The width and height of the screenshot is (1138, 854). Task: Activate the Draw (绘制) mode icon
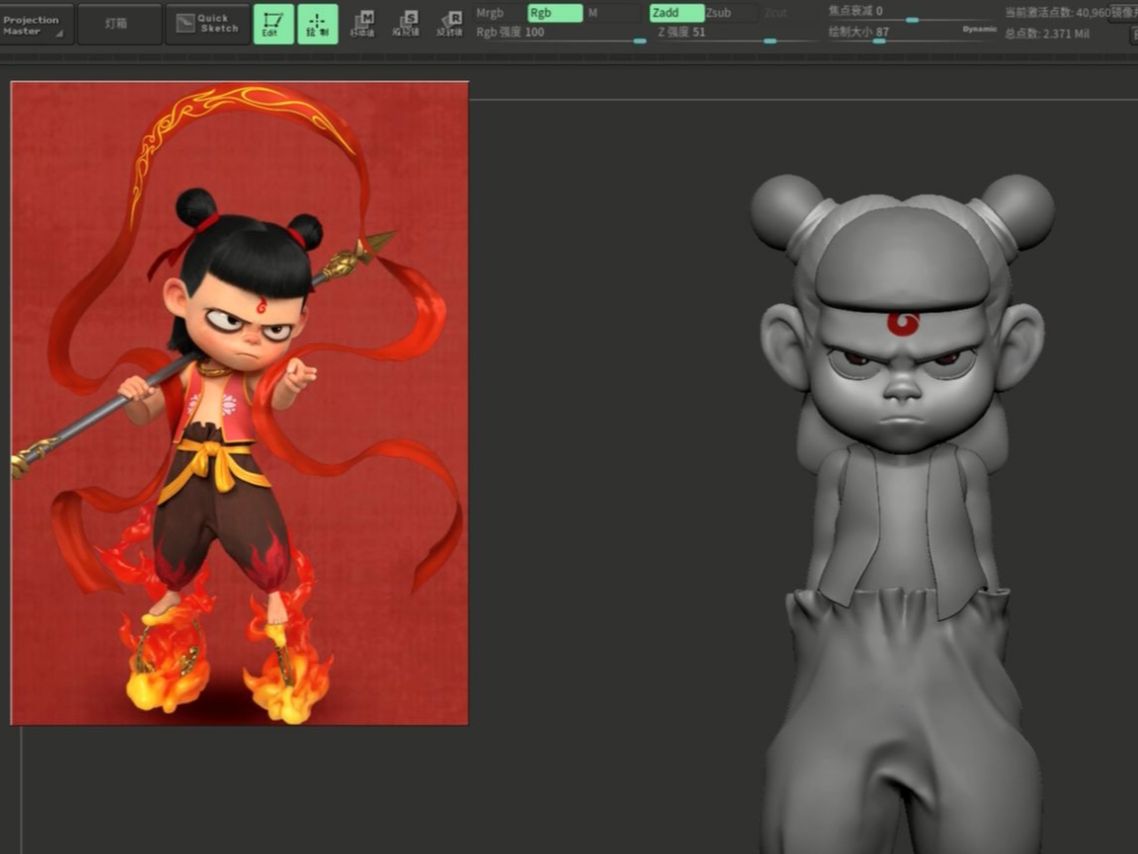(317, 24)
